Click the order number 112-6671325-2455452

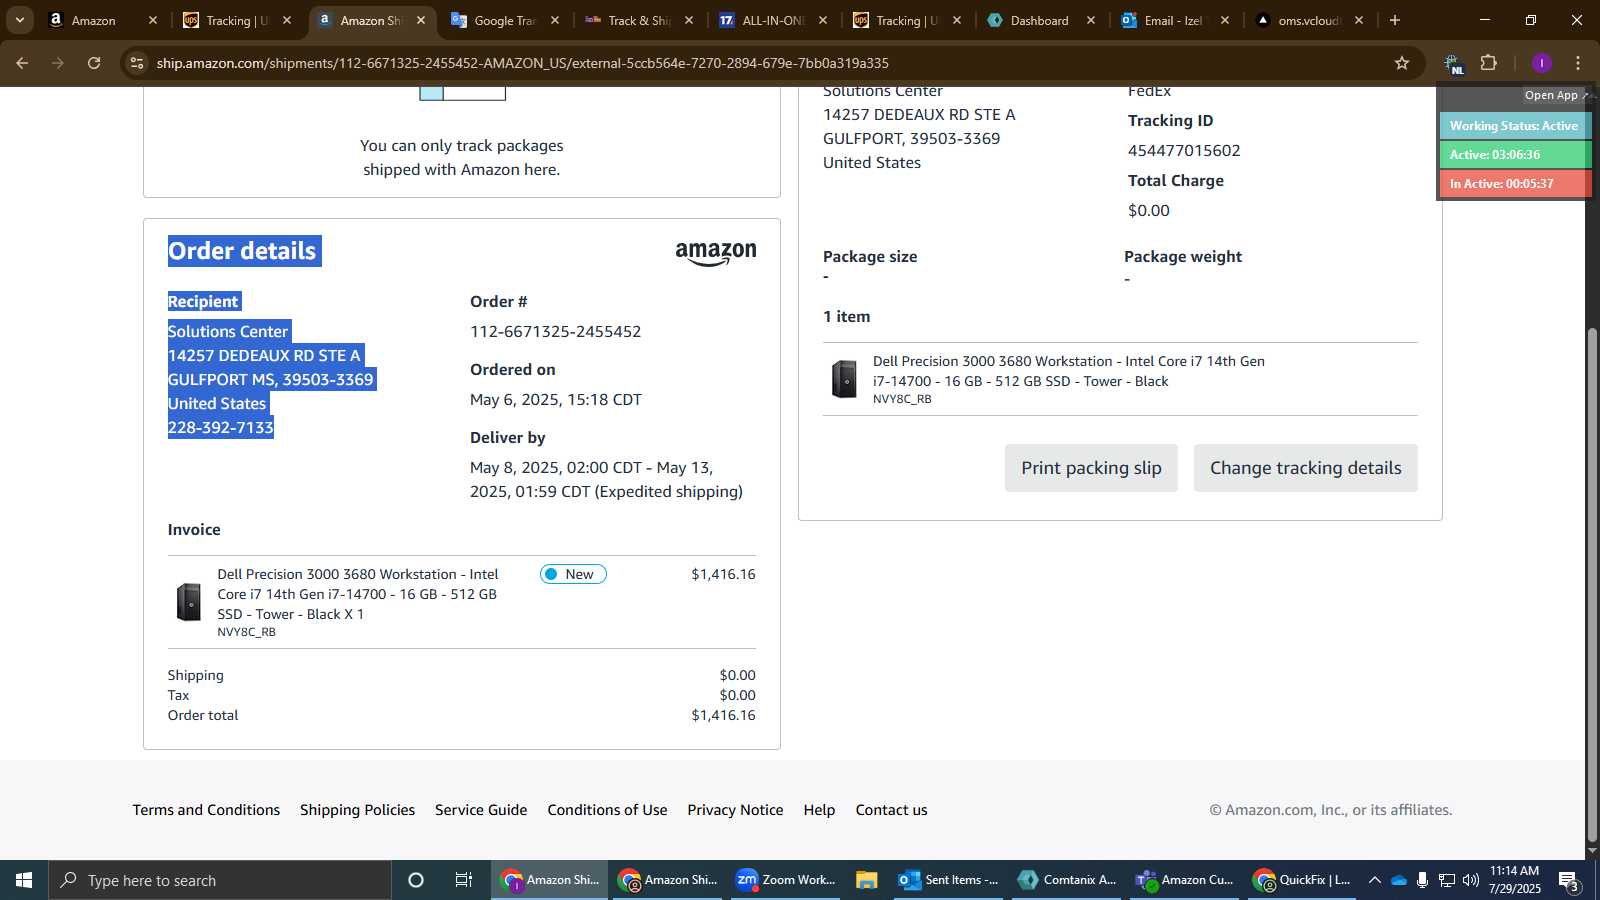point(555,332)
